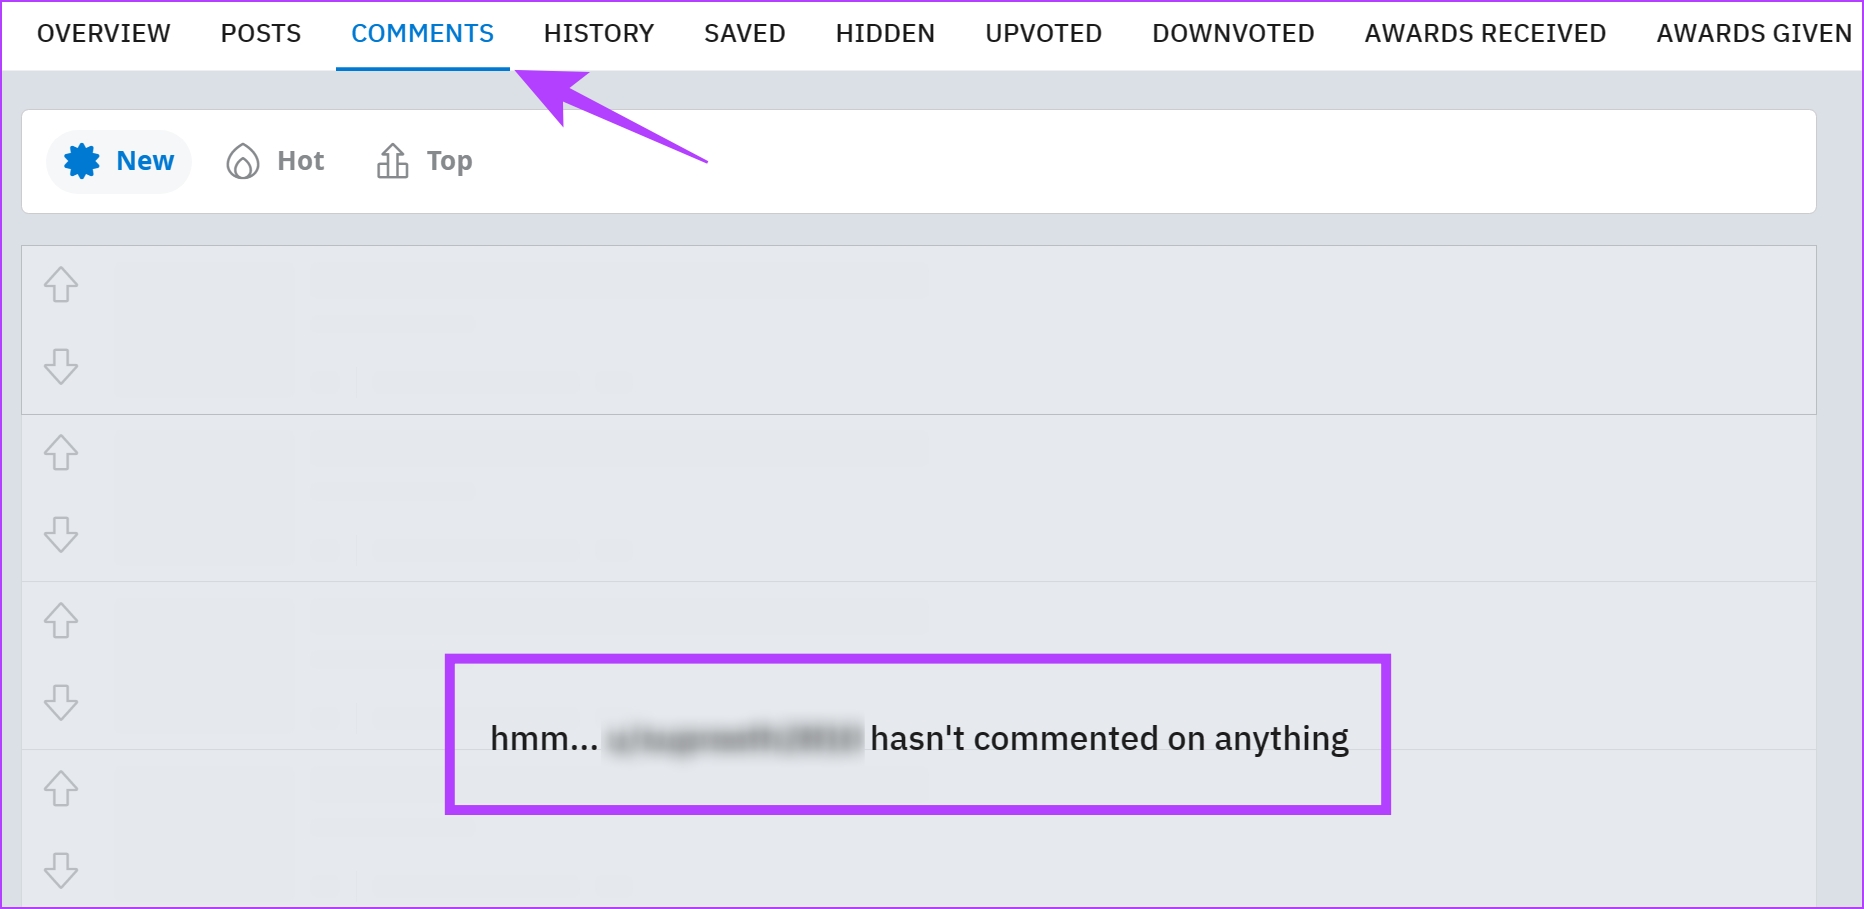Upvote the third comment placeholder
This screenshot has width=1864, height=909.
(61, 621)
